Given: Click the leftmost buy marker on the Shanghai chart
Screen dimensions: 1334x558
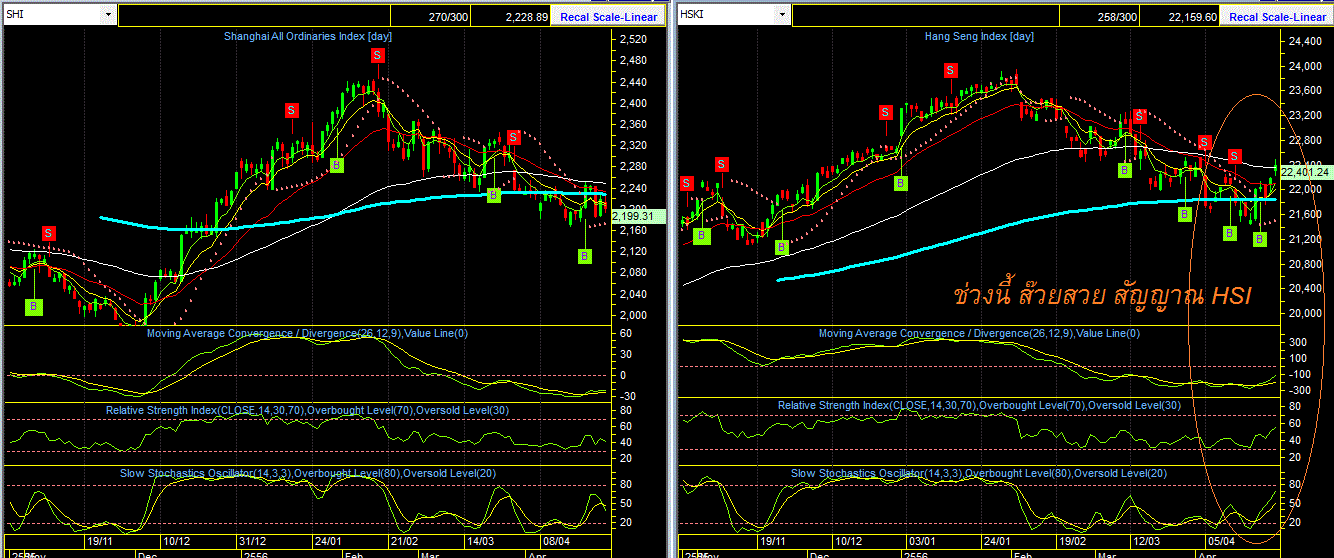Looking at the screenshot, I should click(x=34, y=306).
